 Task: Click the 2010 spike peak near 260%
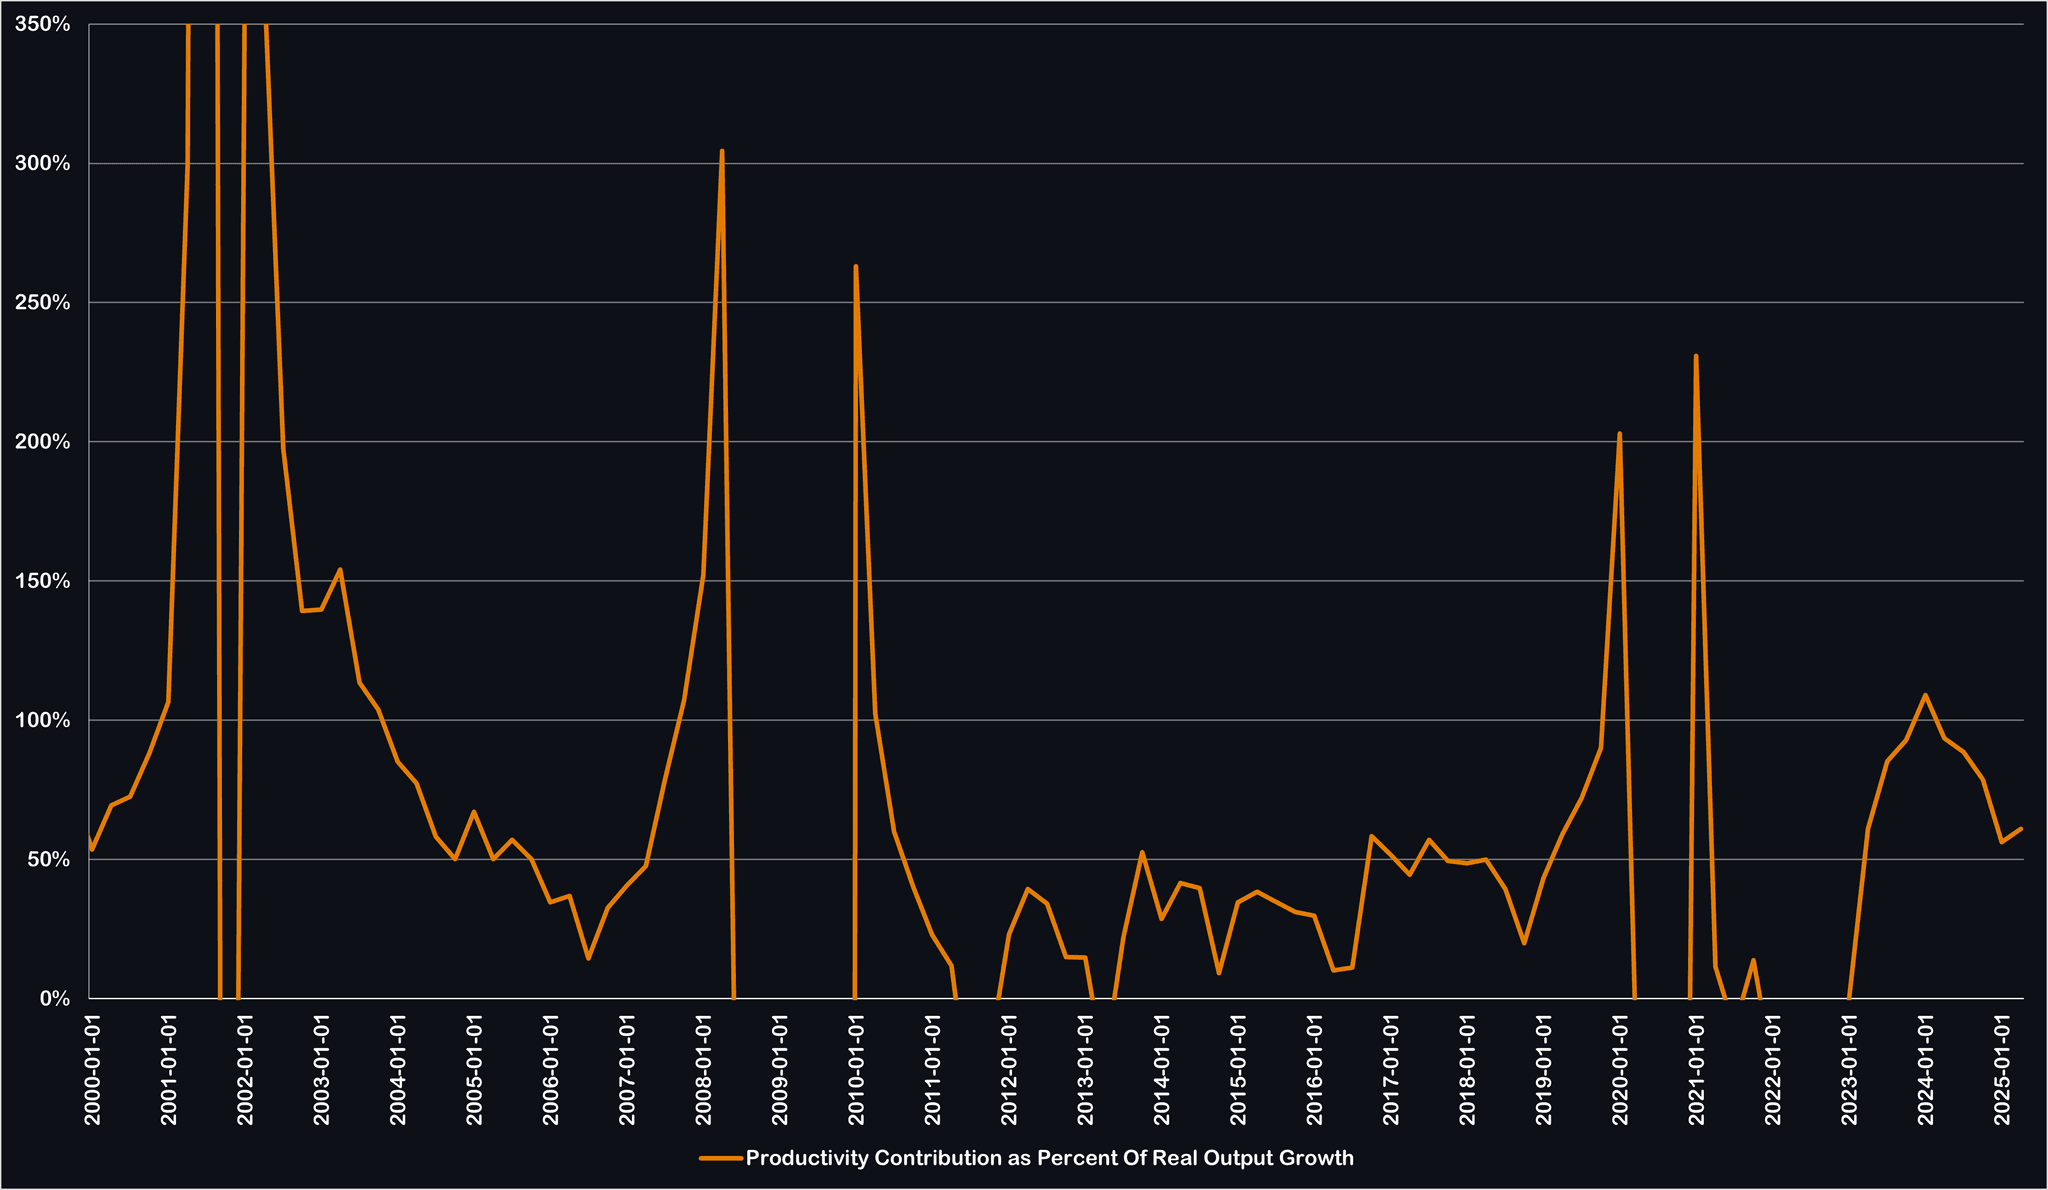[856, 266]
